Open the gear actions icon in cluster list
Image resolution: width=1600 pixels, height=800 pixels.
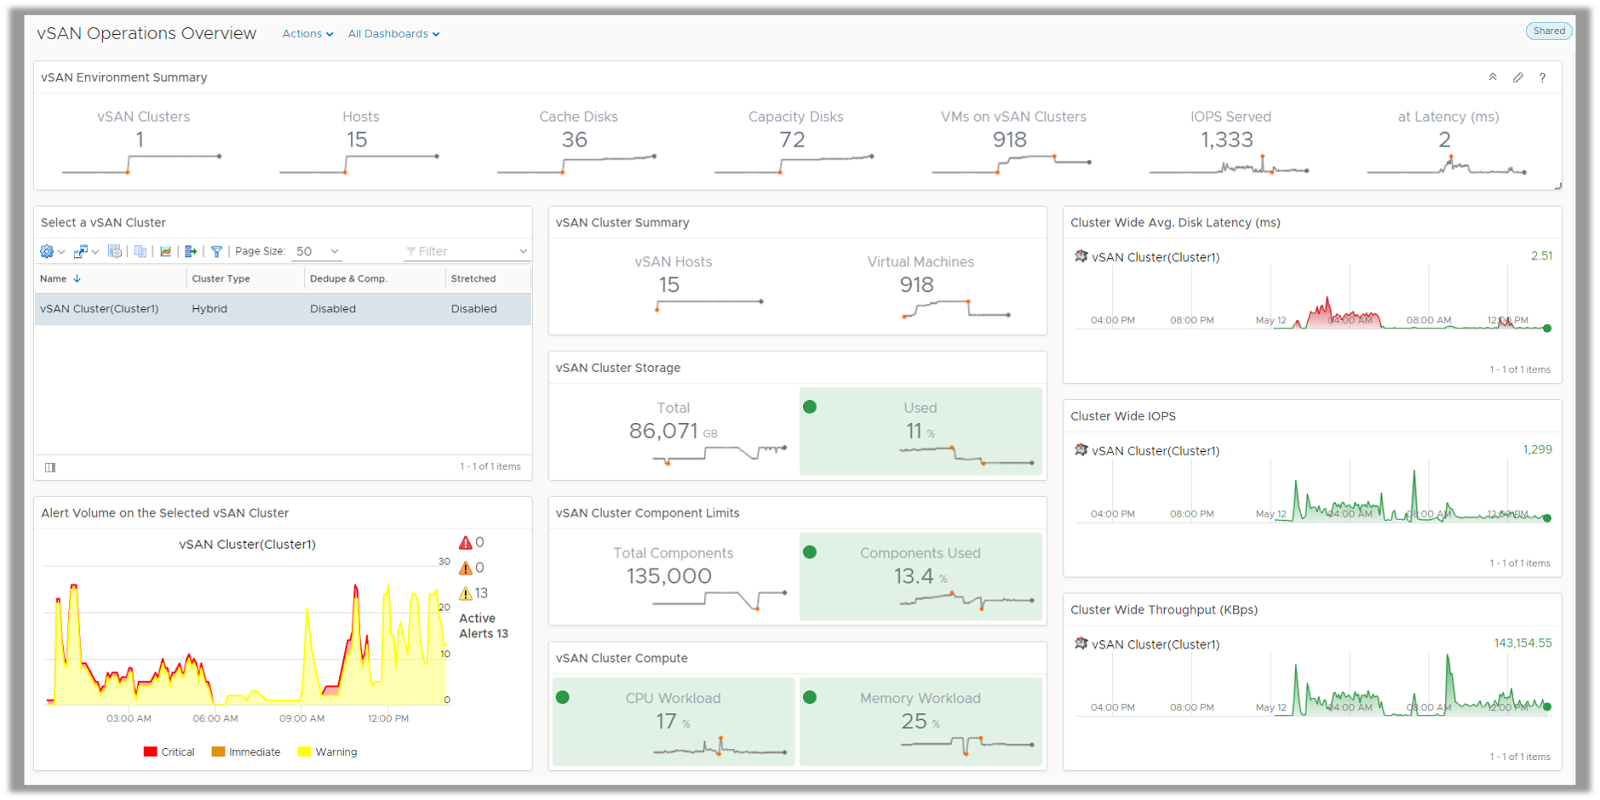coord(47,252)
